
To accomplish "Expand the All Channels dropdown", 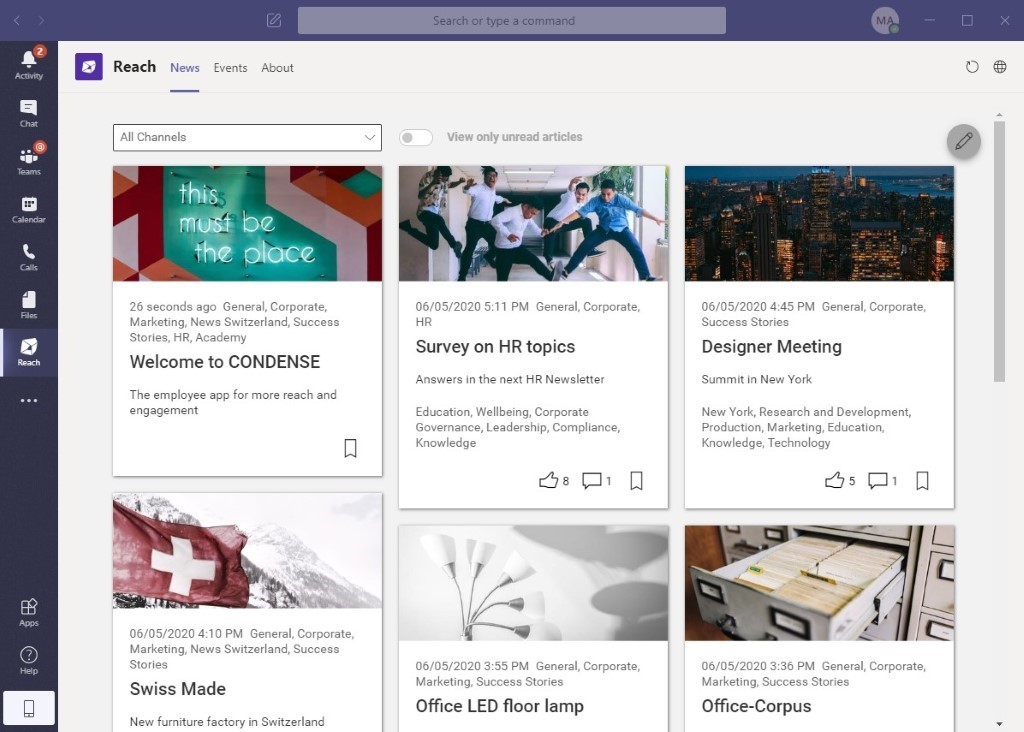I will pos(248,137).
